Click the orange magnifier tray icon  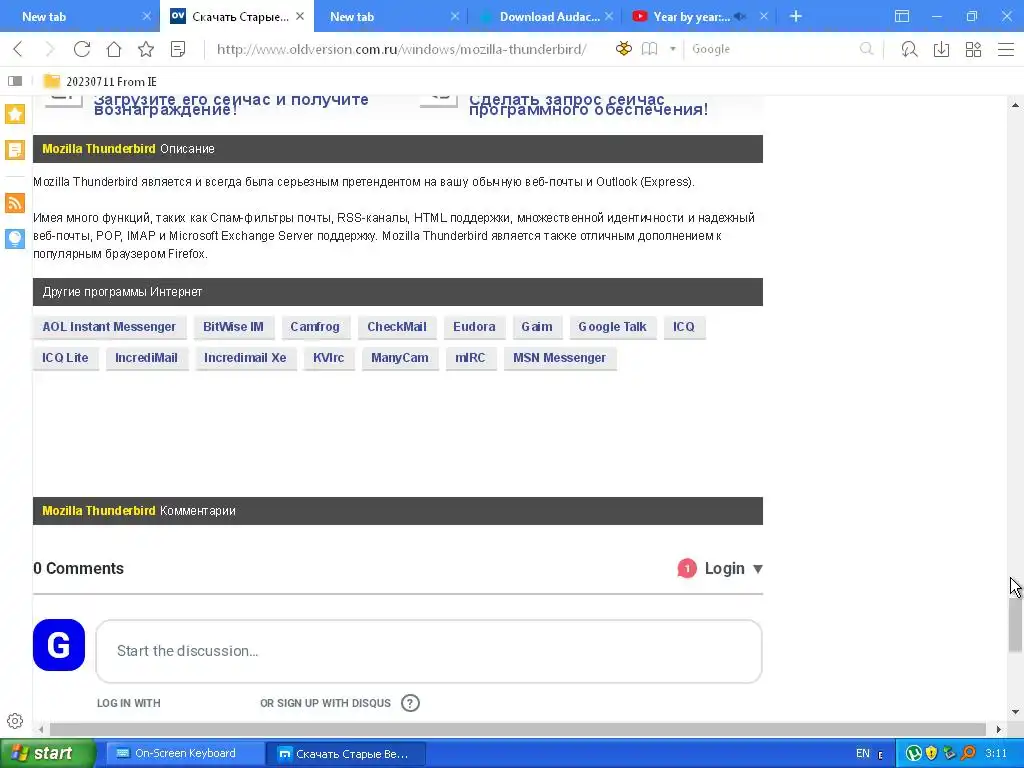pyautogui.click(x=968, y=753)
